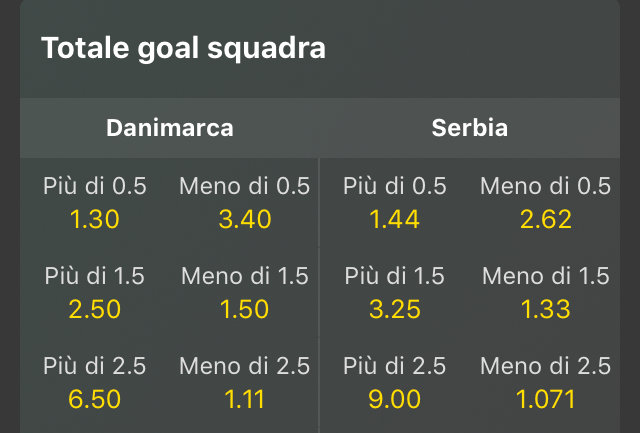Pick Danimarca Meno di 0.5 at 3.40
Screen dimensions: 640x433
coord(244,203)
